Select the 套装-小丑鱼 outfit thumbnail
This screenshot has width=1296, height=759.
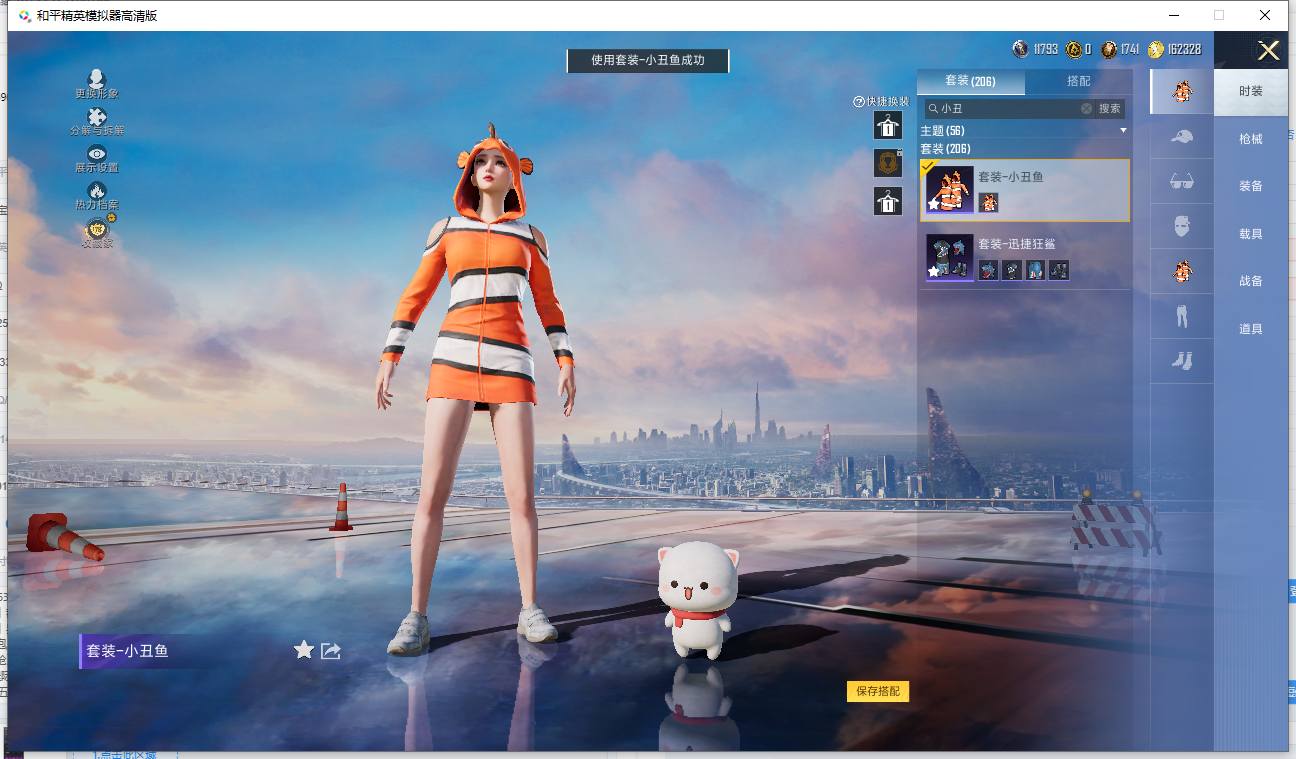[950, 190]
